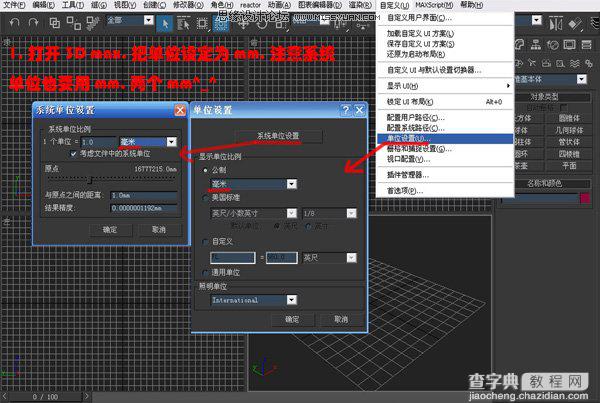Click the help question mark in 单位设置 dialog
The image size is (600, 403).
[346, 110]
